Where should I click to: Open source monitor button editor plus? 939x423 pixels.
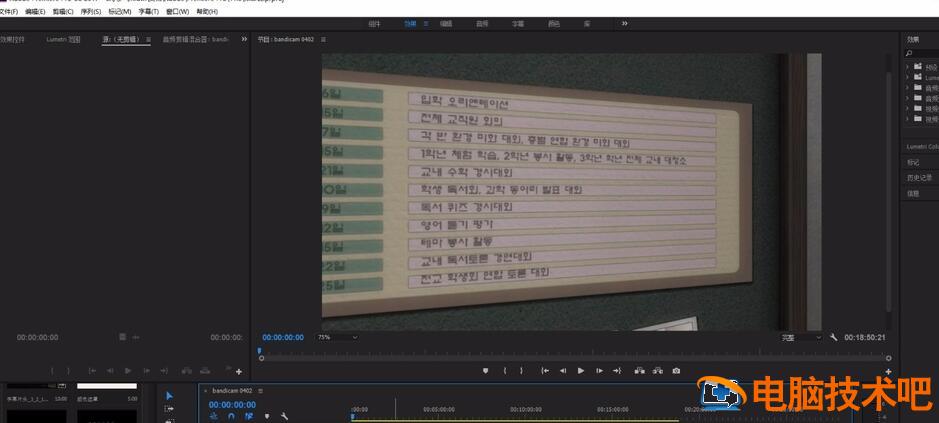239,371
